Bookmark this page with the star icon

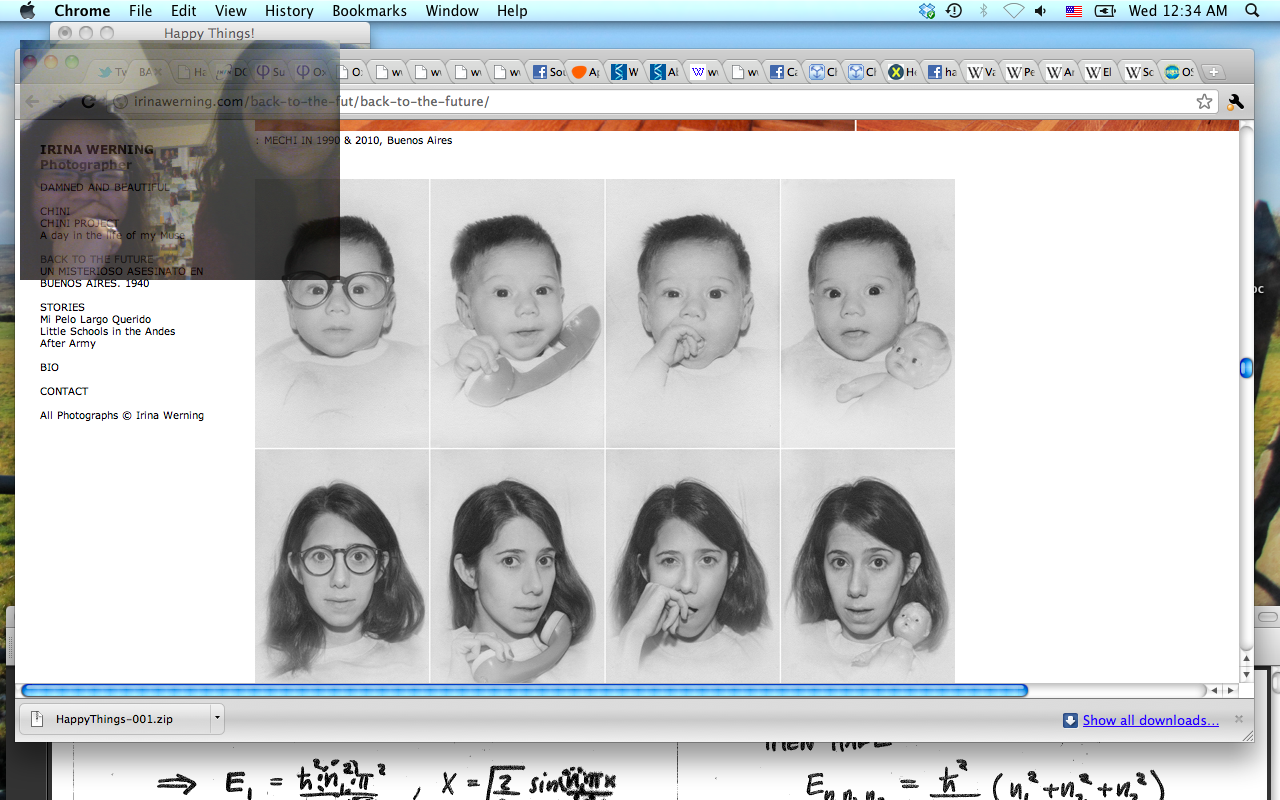(x=1204, y=101)
